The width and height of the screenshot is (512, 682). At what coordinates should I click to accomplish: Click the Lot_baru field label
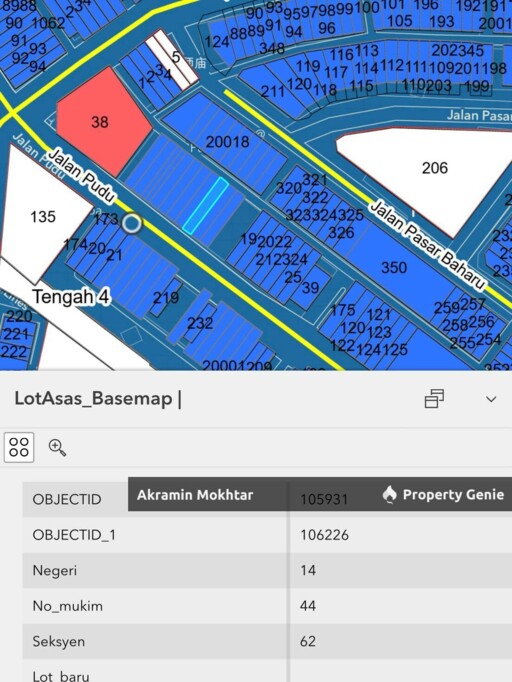point(61,676)
